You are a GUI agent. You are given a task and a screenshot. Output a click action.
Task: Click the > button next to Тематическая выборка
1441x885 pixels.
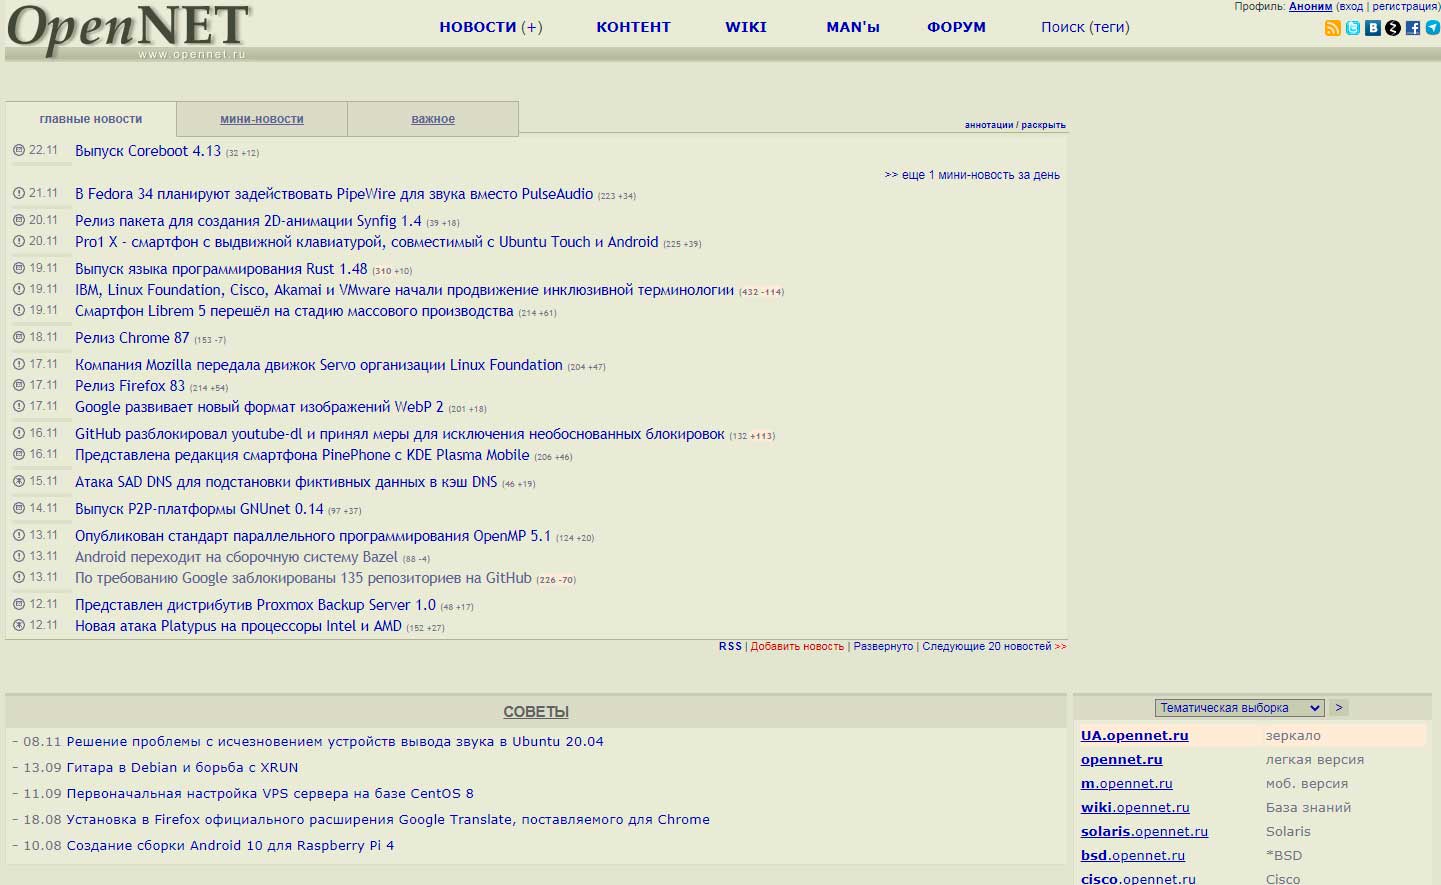1339,707
